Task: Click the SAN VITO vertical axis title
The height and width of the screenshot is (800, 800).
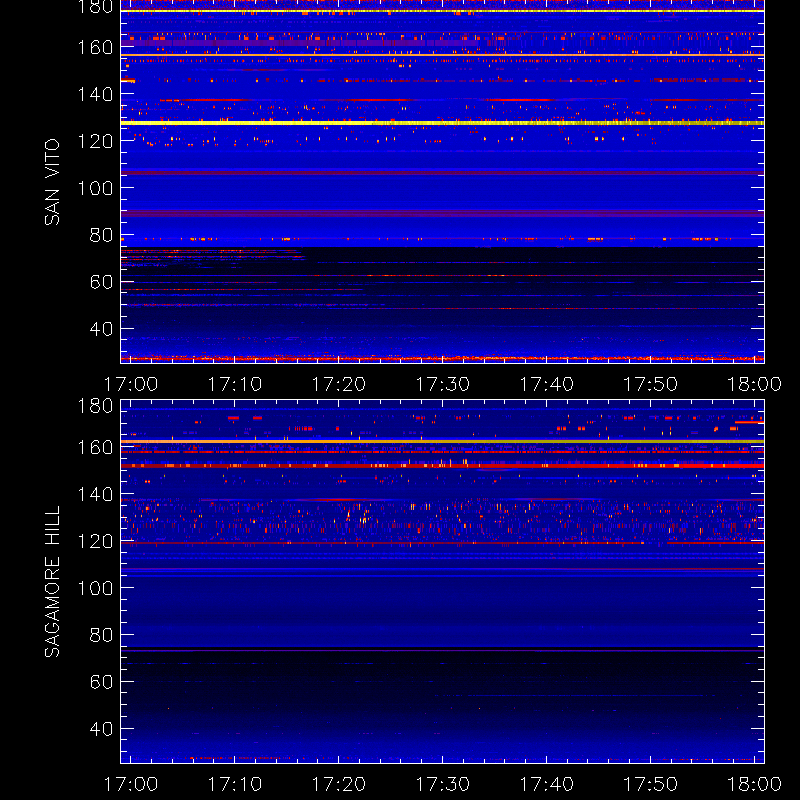Action: [x=52, y=182]
